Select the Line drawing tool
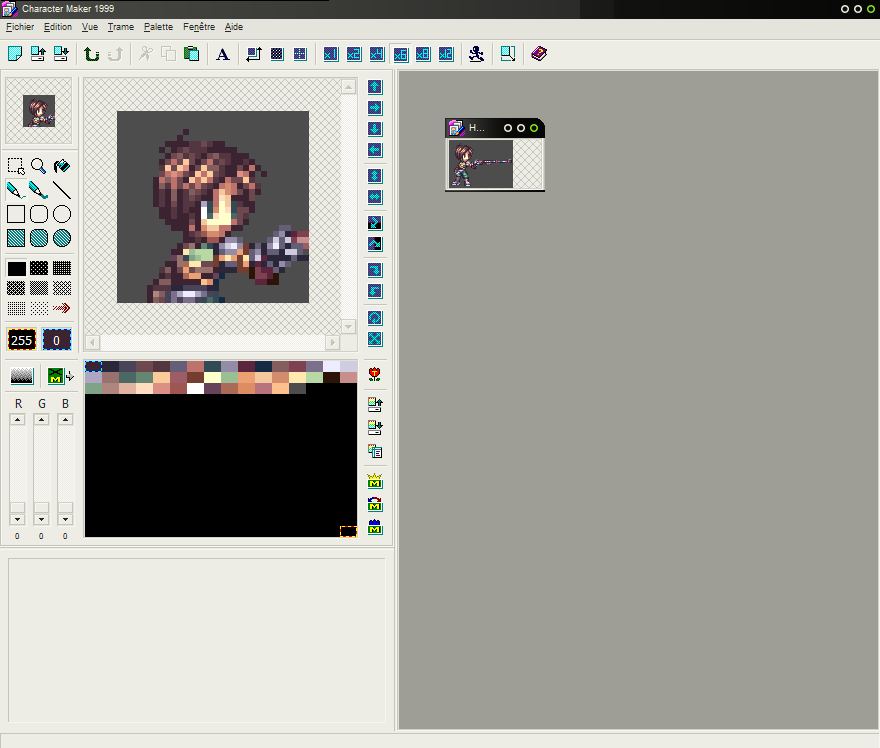This screenshot has height=748, width=880. (x=63, y=189)
